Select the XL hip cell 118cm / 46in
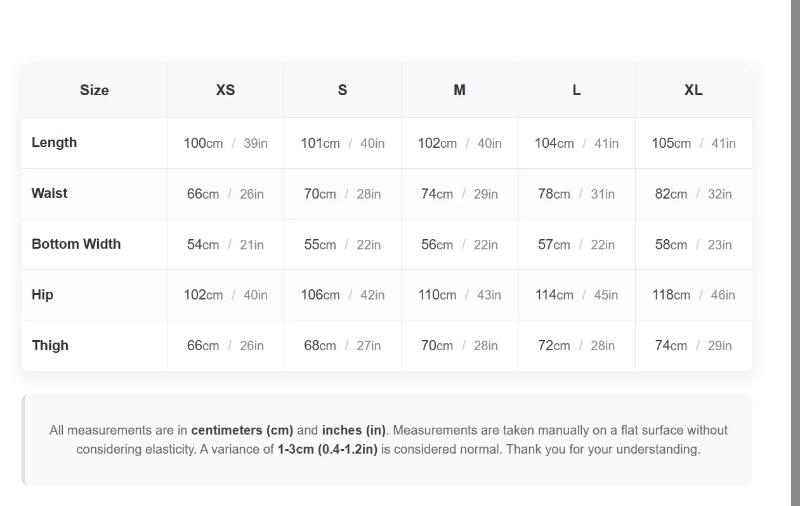 click(x=693, y=295)
